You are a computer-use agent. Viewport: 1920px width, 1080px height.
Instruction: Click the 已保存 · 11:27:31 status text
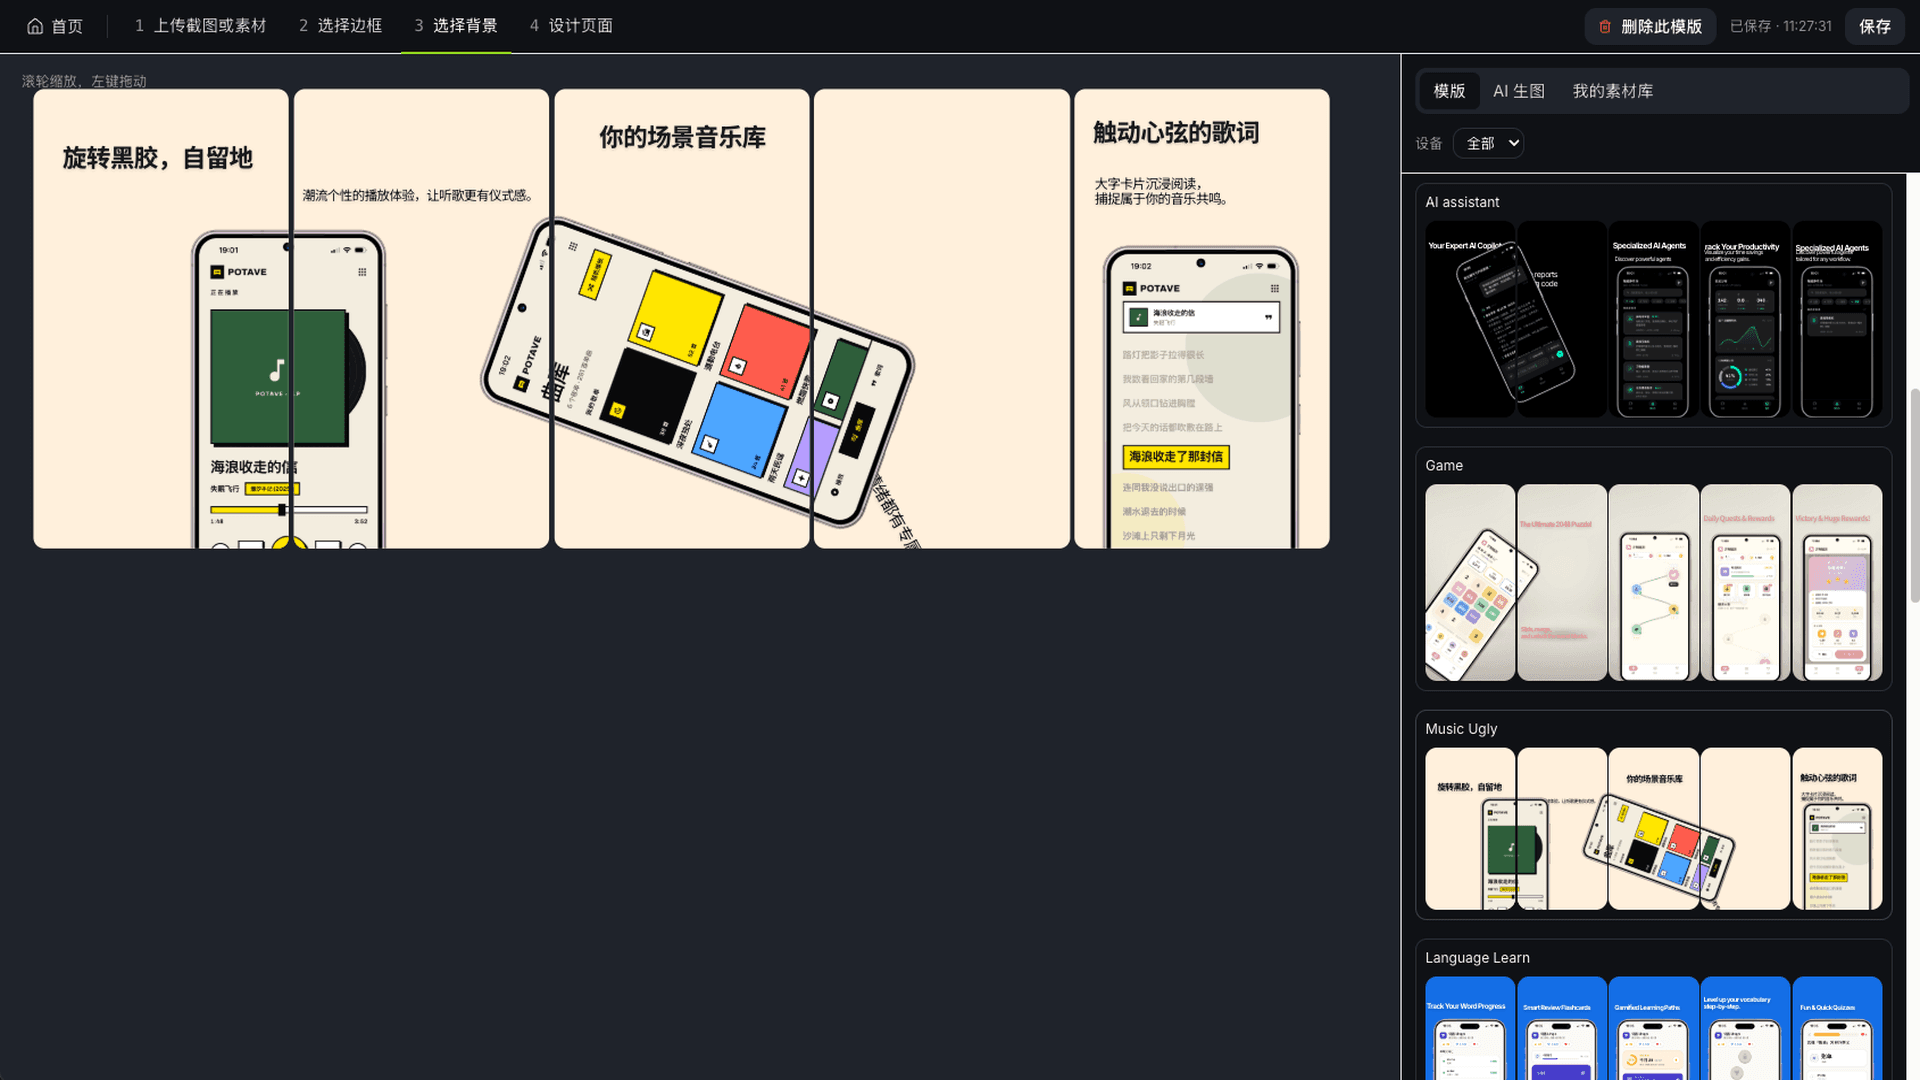coord(1781,27)
